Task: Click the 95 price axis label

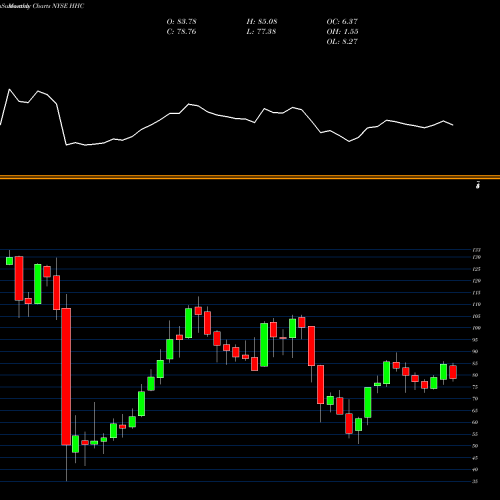Action: point(475,340)
